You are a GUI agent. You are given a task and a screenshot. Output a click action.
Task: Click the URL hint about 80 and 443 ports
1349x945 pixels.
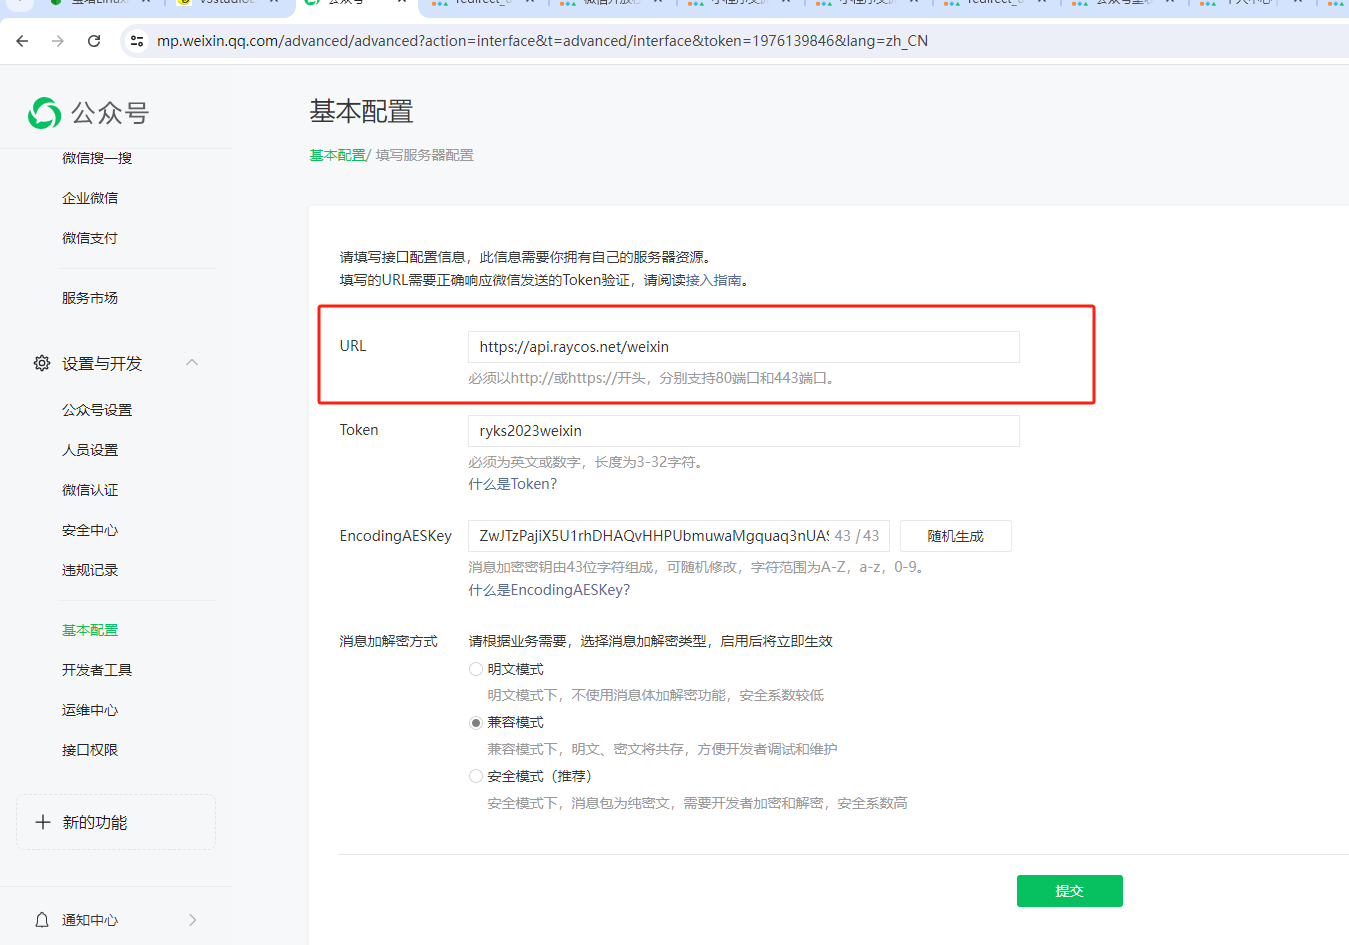[x=654, y=378]
